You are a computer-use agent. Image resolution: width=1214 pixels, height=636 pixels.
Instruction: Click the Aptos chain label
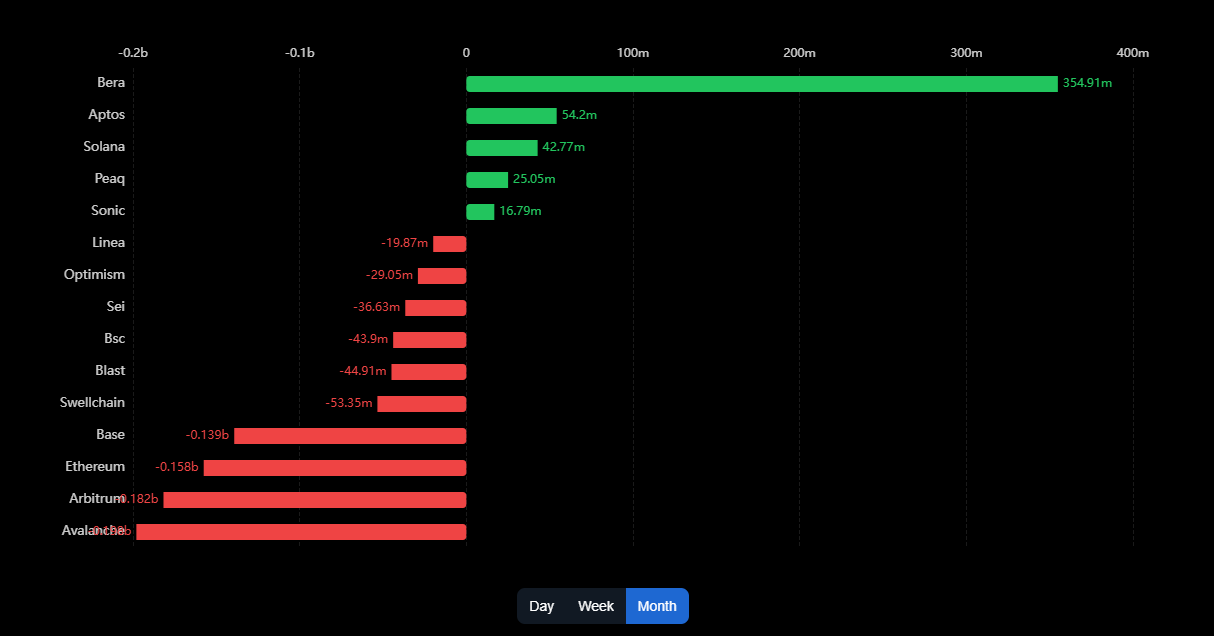[107, 115]
